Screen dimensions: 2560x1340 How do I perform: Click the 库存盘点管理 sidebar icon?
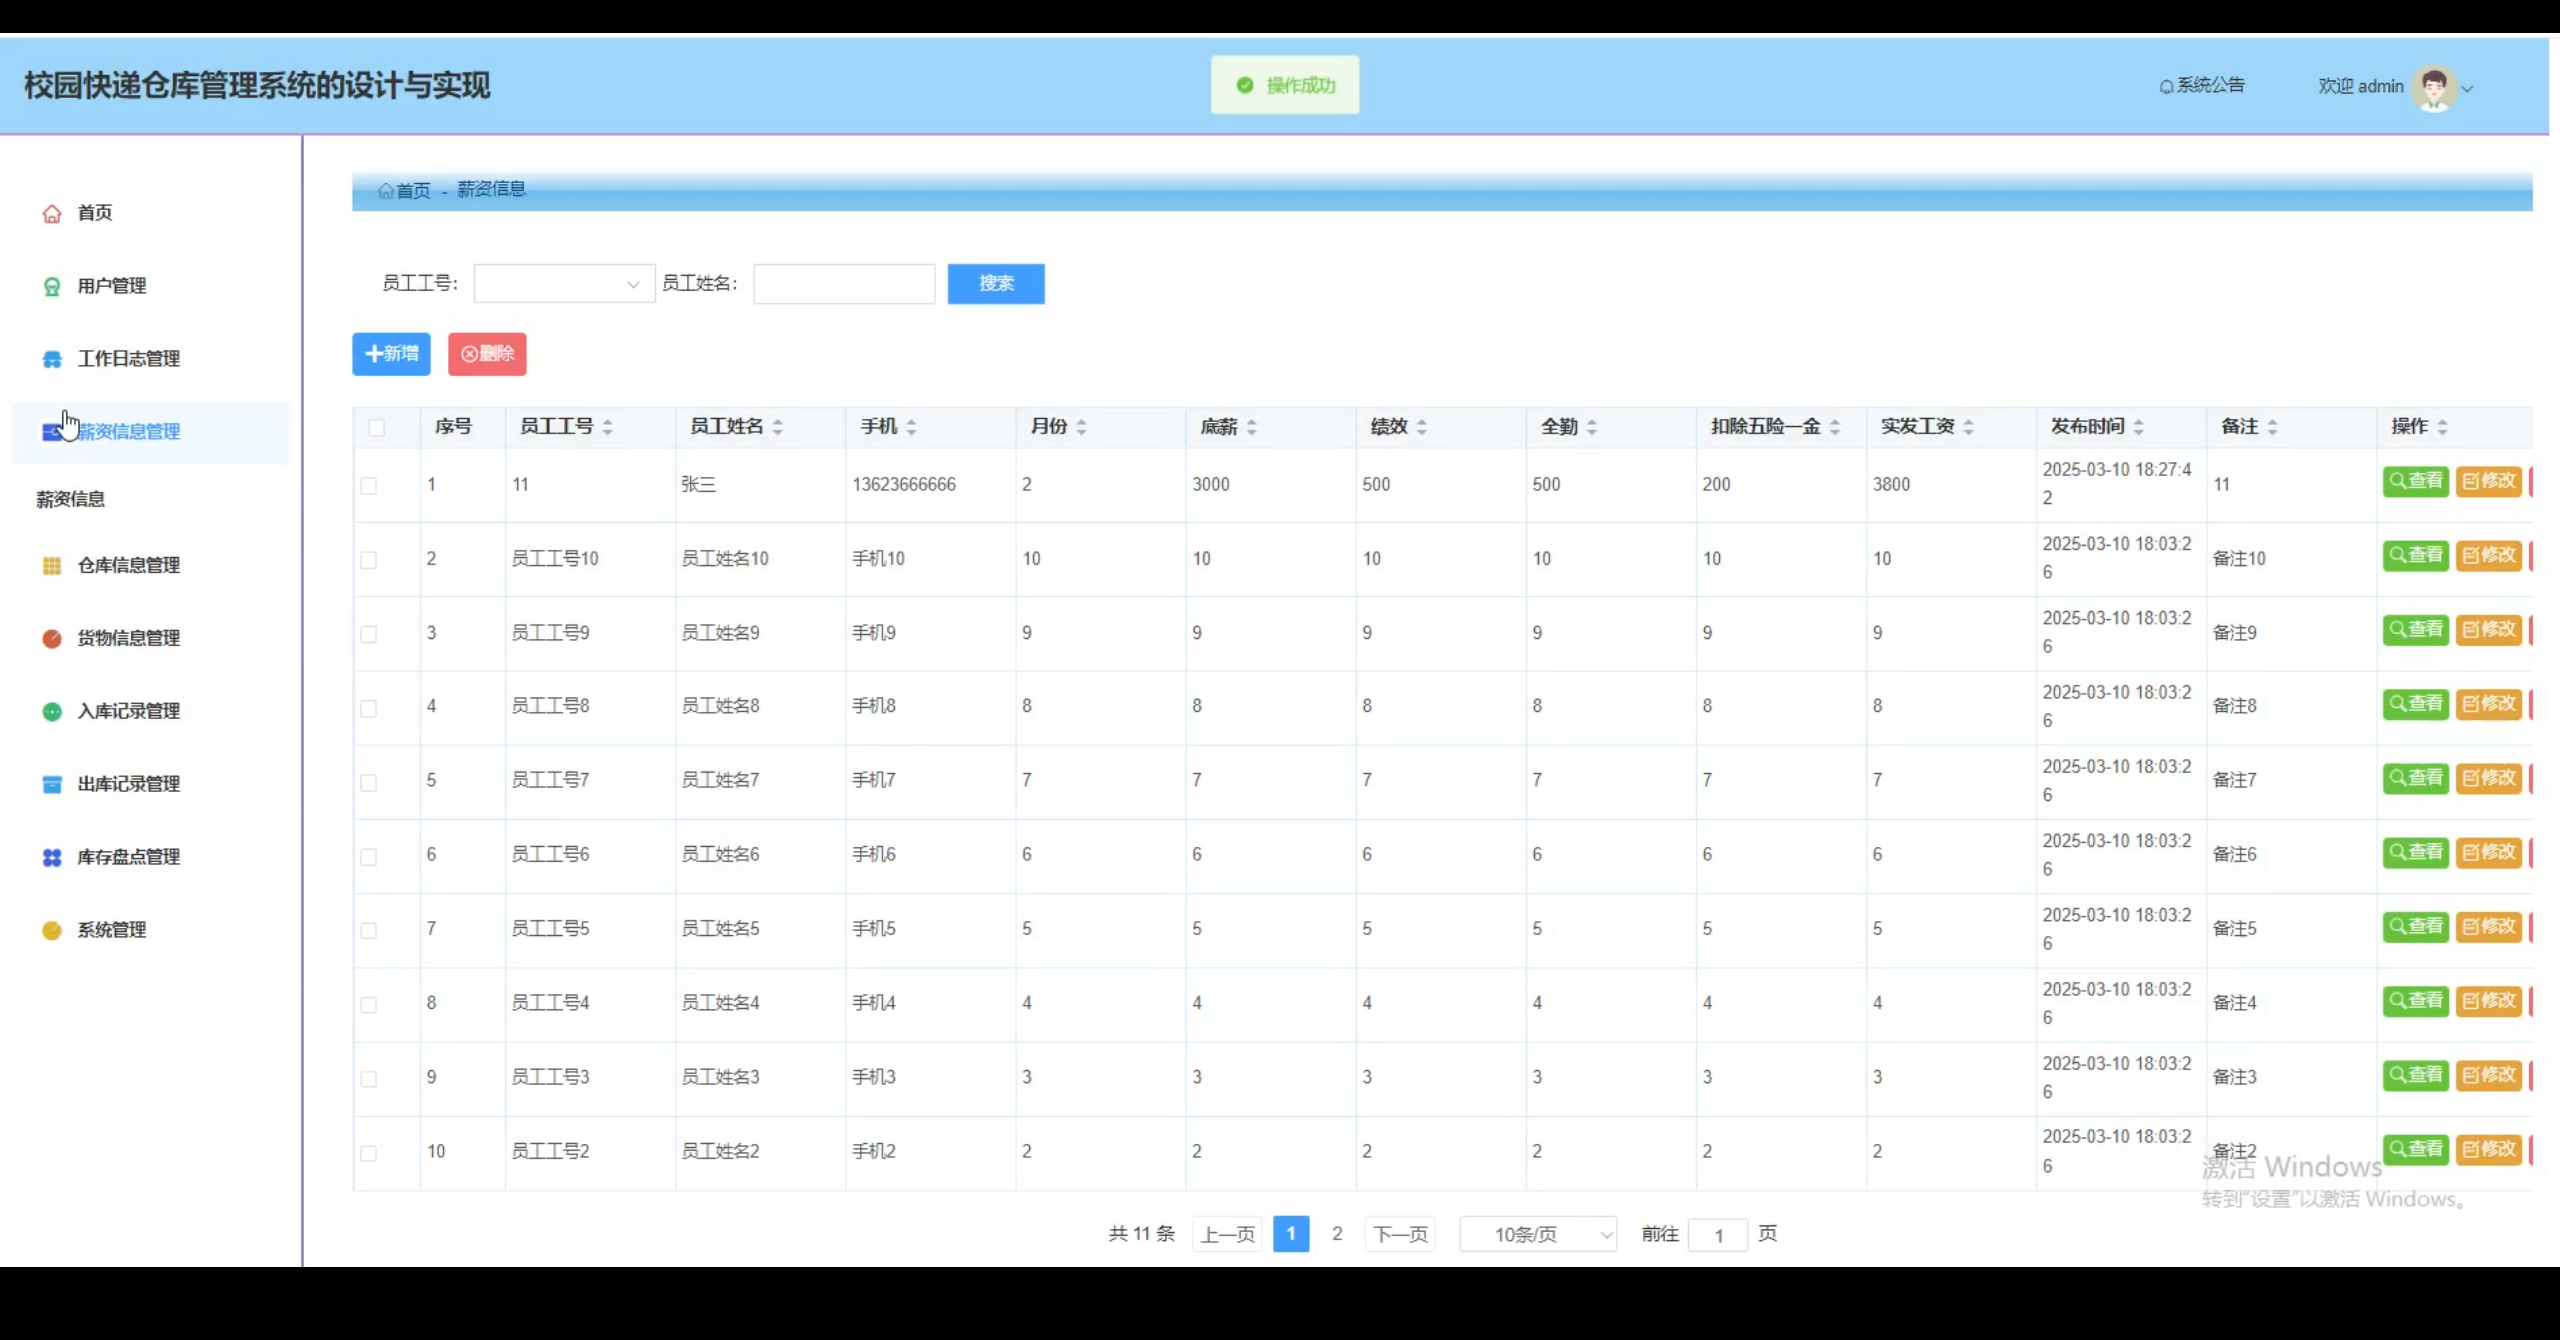[52, 858]
